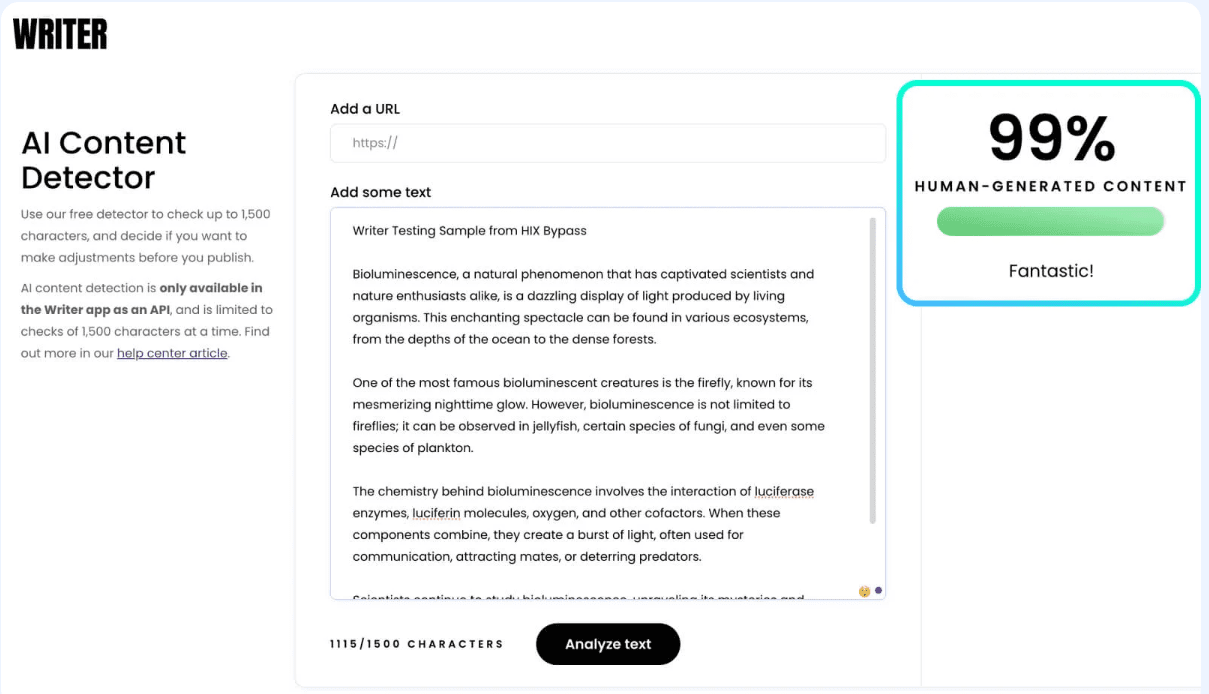
Task: Click the green score progress bar
Action: pyautogui.click(x=1050, y=222)
